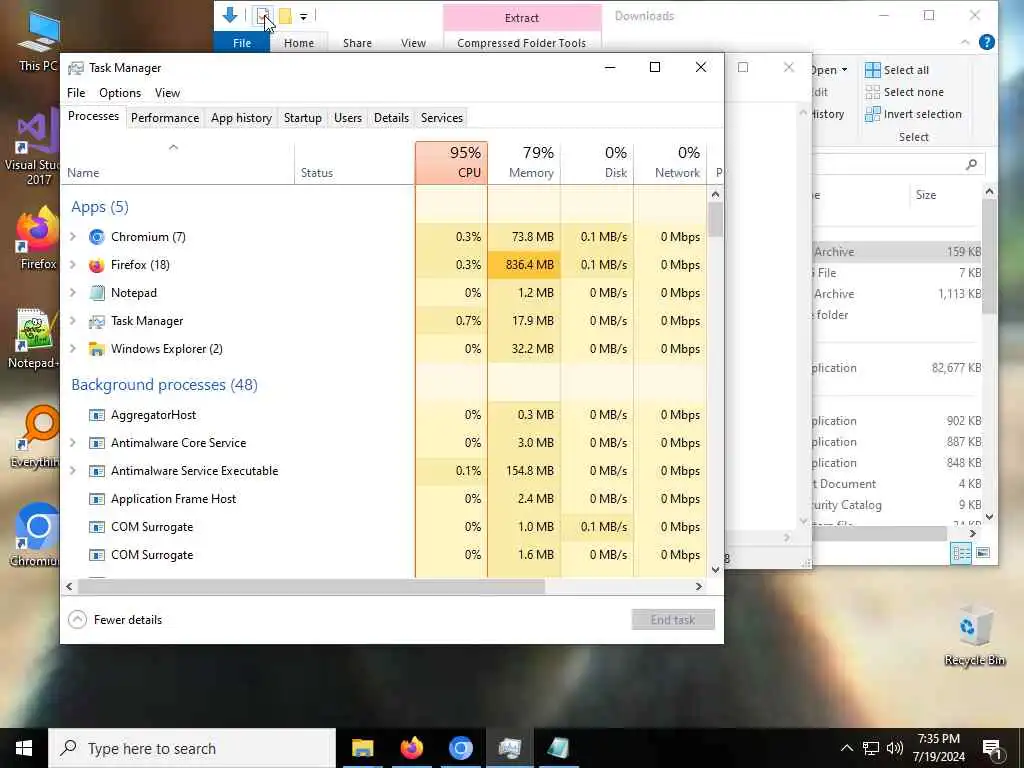Click the Fewer details arrow icon
This screenshot has width=1024, height=768.
pyautogui.click(x=77, y=620)
